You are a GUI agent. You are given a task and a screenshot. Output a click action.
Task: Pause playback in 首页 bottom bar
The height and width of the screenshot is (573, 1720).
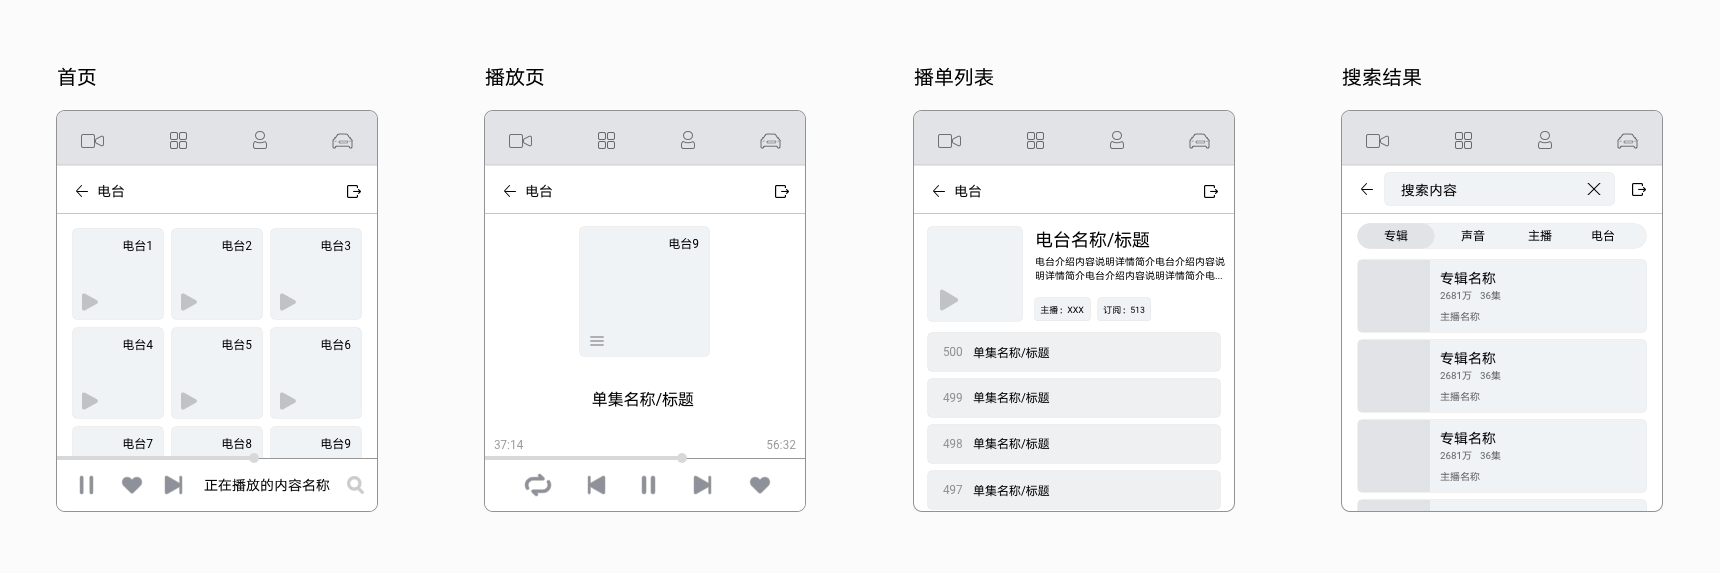[x=87, y=485]
